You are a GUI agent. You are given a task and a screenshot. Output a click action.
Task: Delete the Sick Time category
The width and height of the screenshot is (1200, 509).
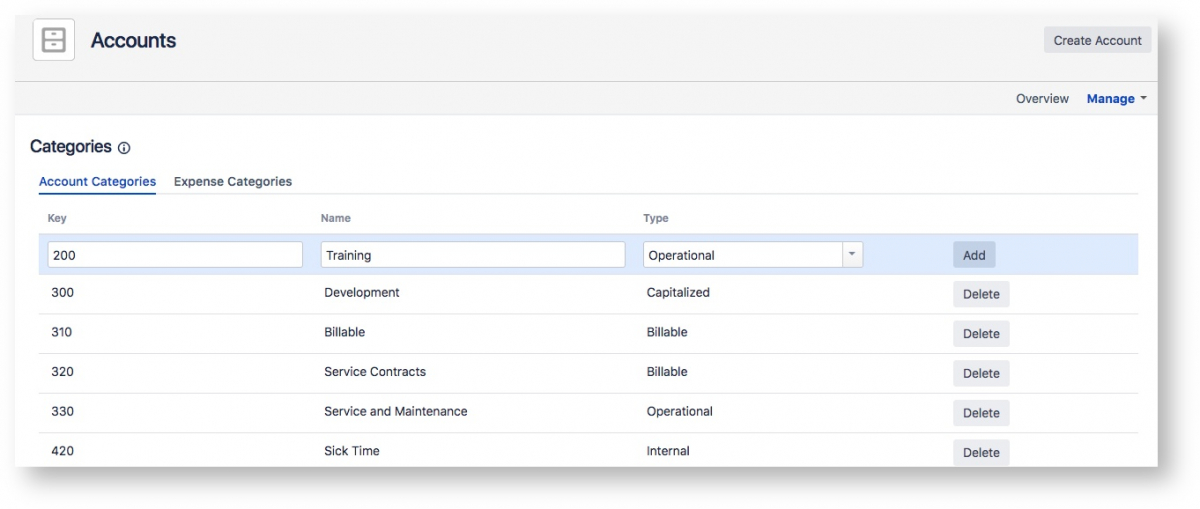click(981, 452)
